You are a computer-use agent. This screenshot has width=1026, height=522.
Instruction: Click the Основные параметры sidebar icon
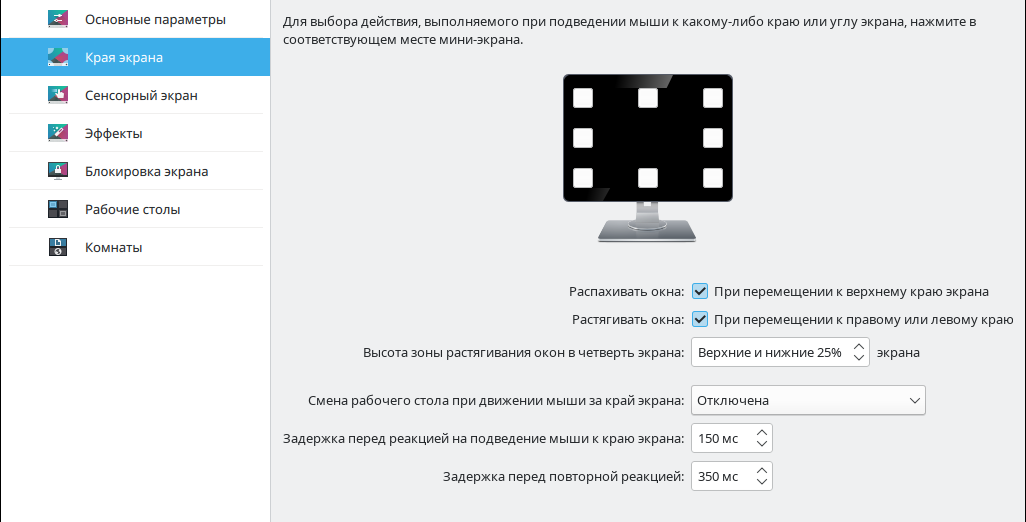[x=58, y=19]
